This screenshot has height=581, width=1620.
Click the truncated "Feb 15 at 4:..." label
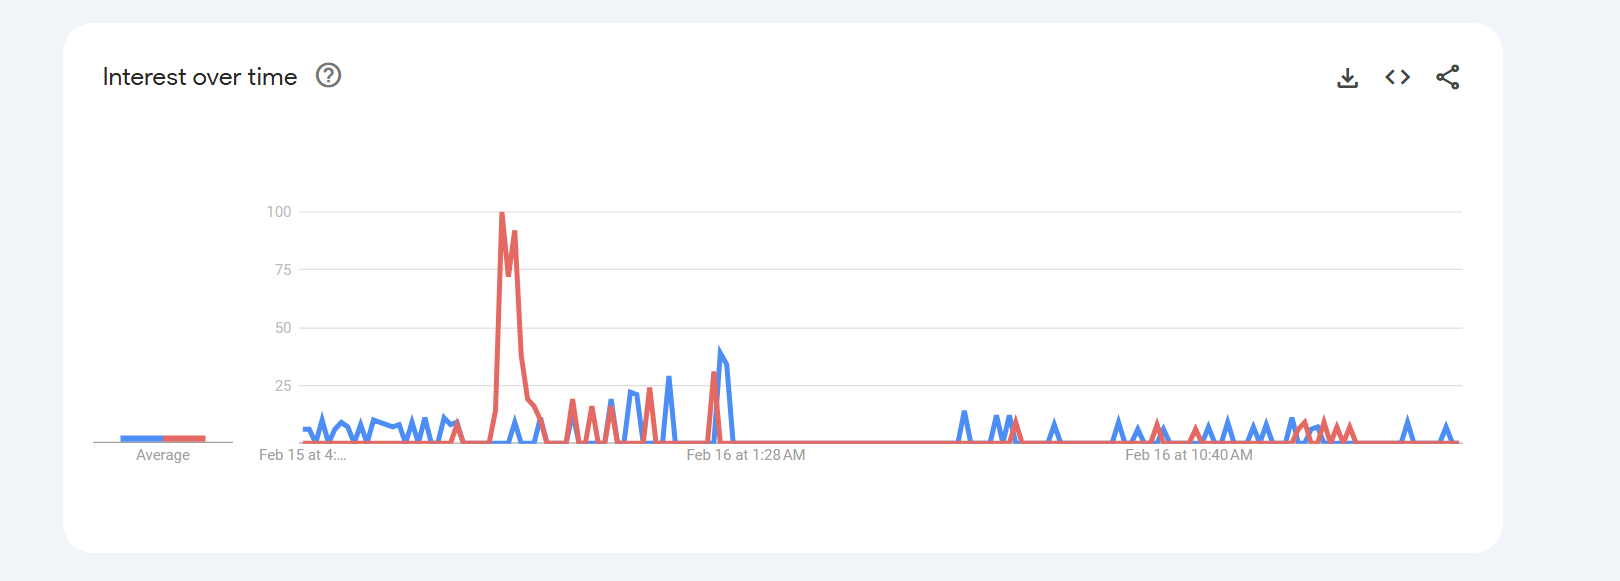click(x=302, y=455)
